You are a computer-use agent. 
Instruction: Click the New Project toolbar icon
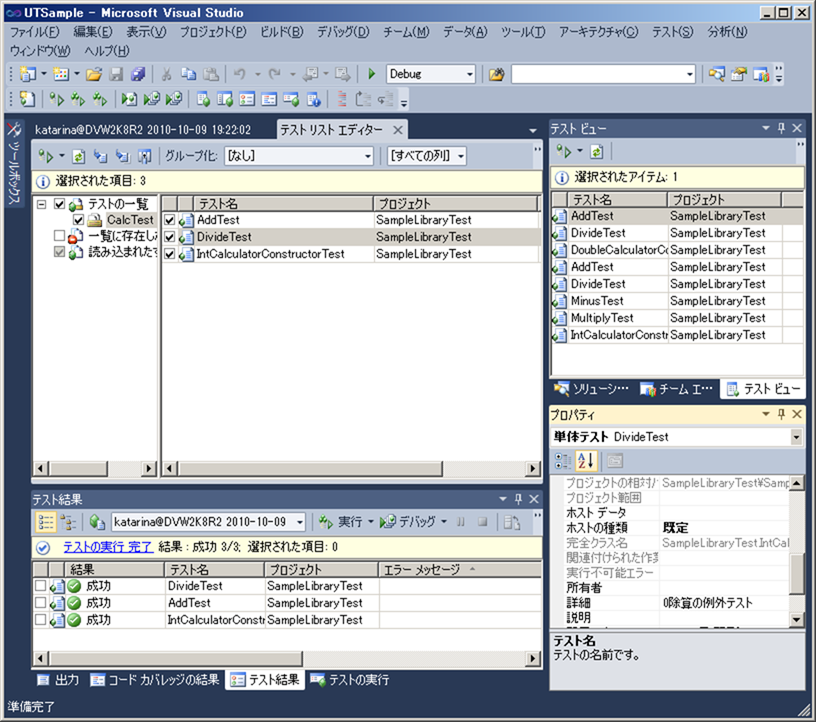coord(28,74)
